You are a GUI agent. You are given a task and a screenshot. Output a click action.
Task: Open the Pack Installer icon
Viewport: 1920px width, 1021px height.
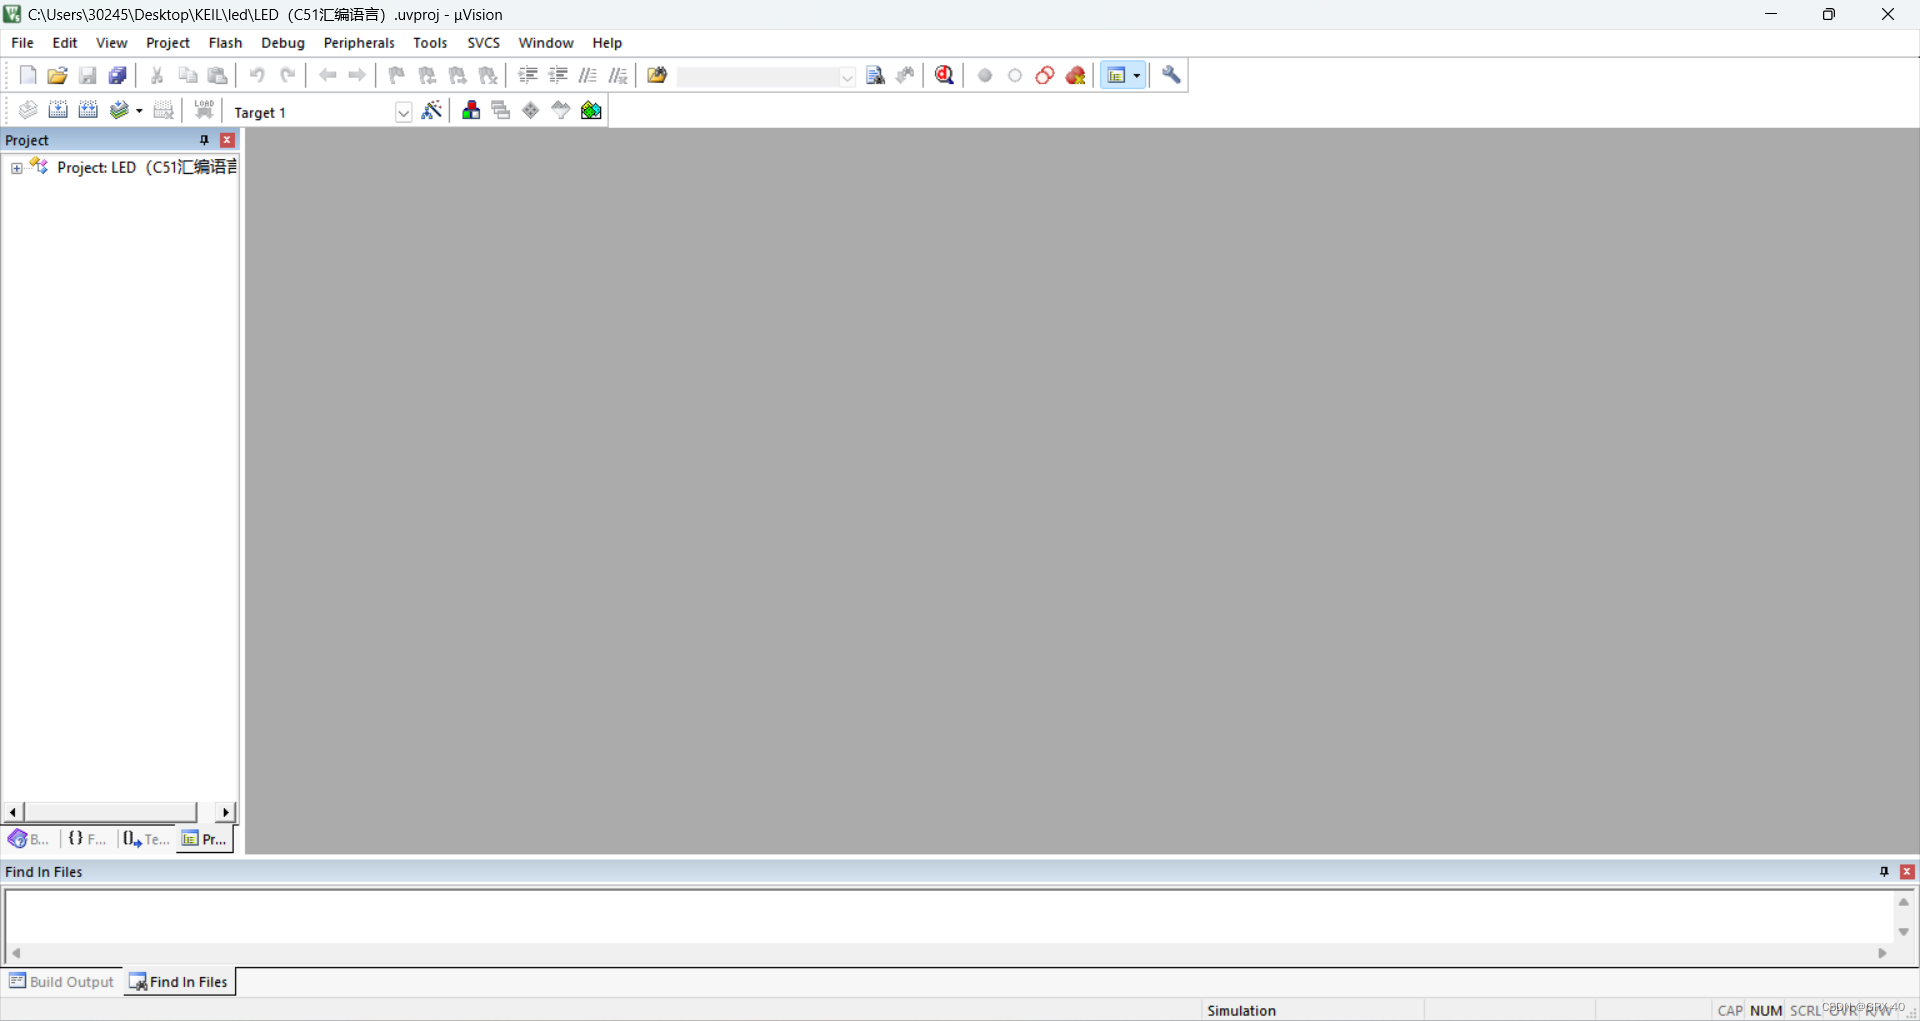pos(591,110)
